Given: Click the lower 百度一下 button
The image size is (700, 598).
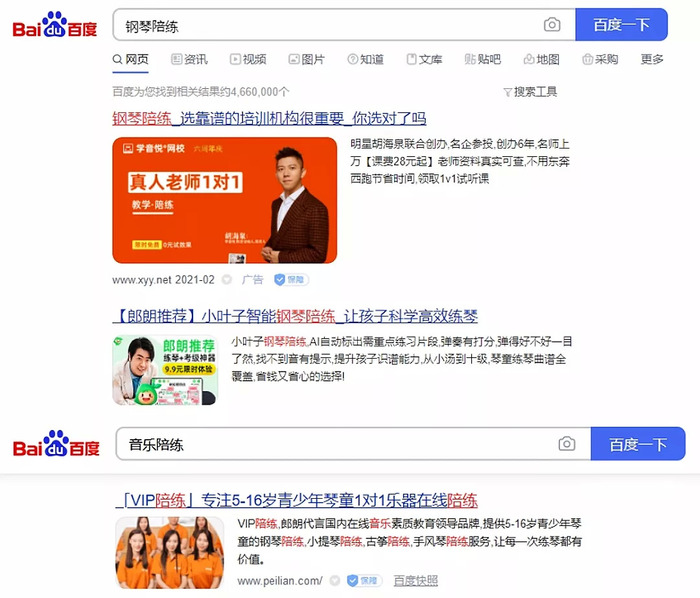Looking at the screenshot, I should 638,444.
